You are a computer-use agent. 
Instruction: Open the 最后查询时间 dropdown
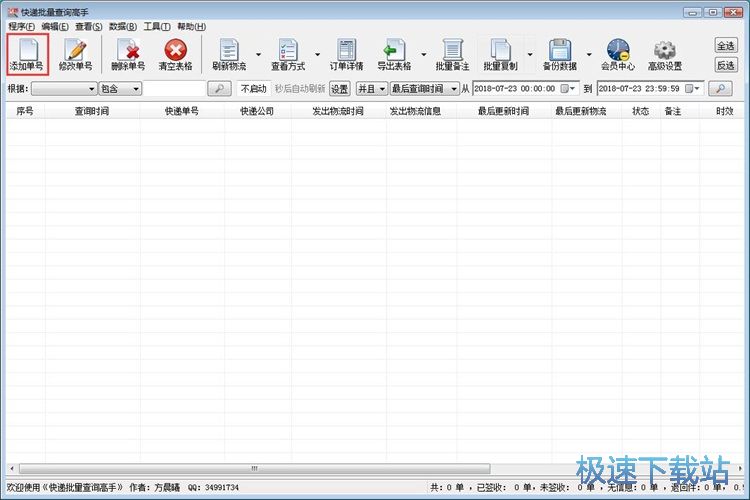[x=424, y=89]
